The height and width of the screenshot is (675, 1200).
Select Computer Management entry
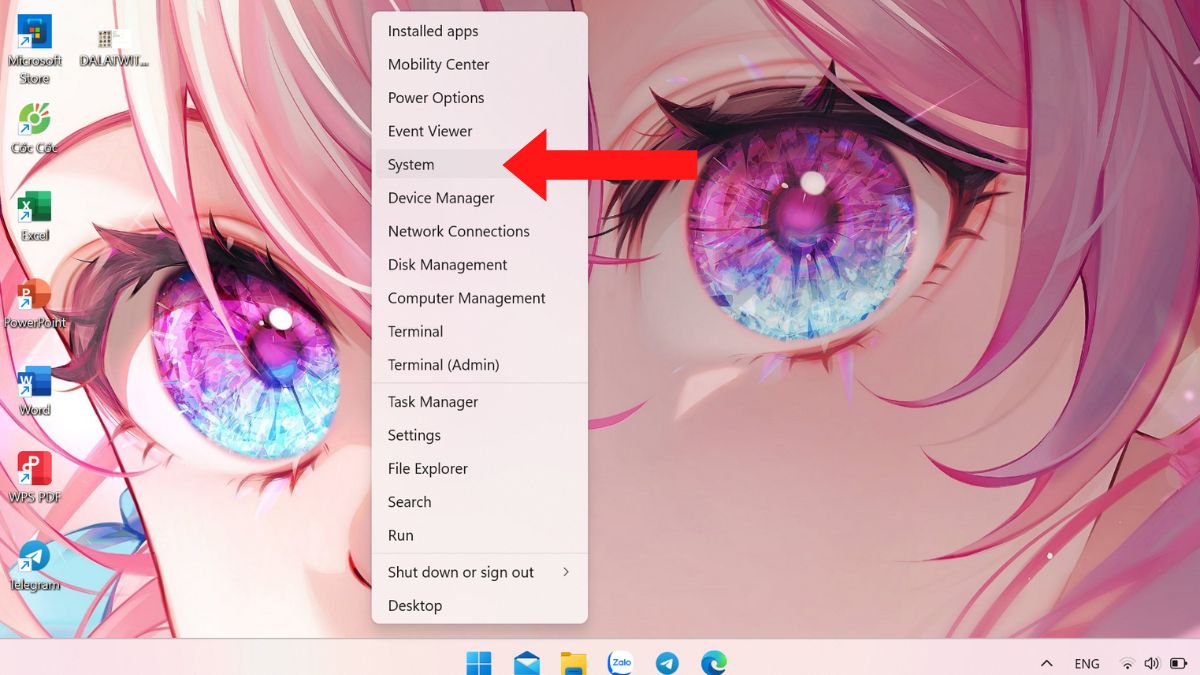click(x=480, y=298)
